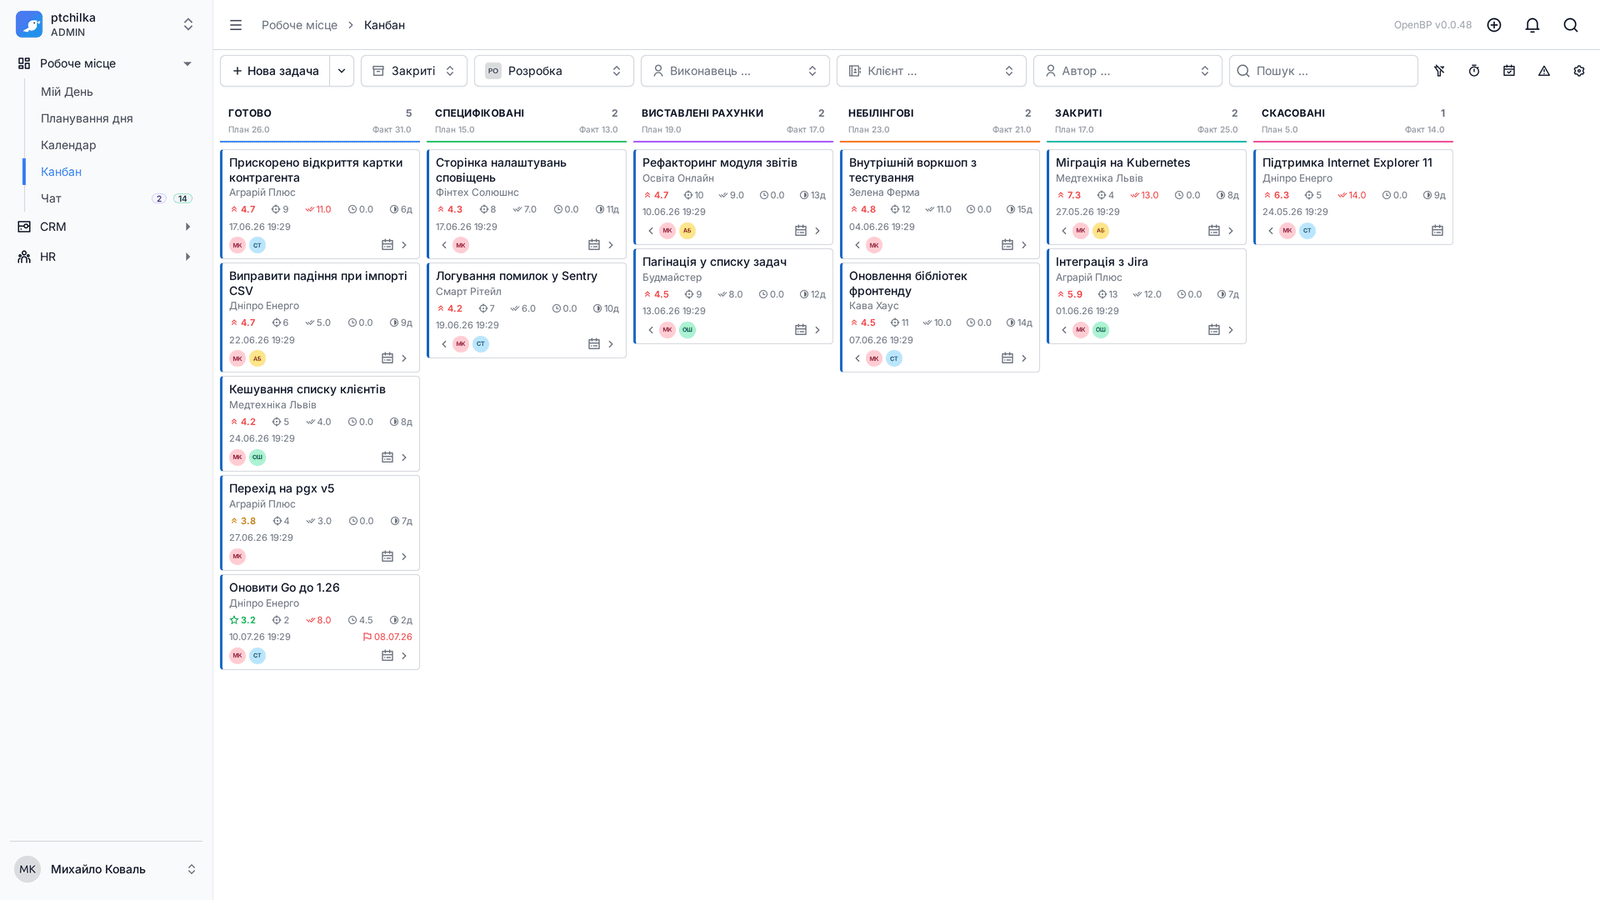Image resolution: width=1600 pixels, height=900 pixels.
Task: Open notifications bell
Action: (1532, 25)
